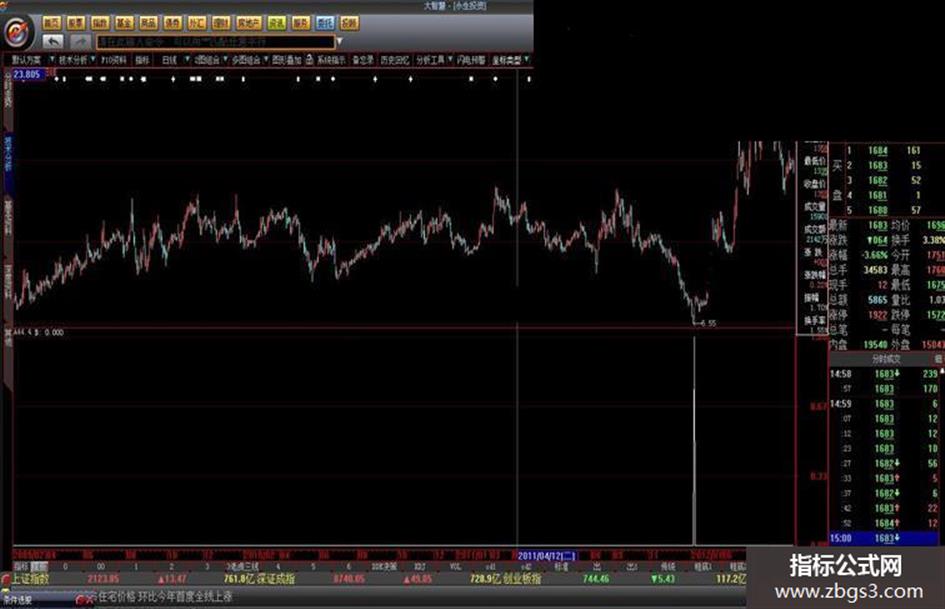
Task: Open the 商品 commodities section
Action: tap(148, 23)
